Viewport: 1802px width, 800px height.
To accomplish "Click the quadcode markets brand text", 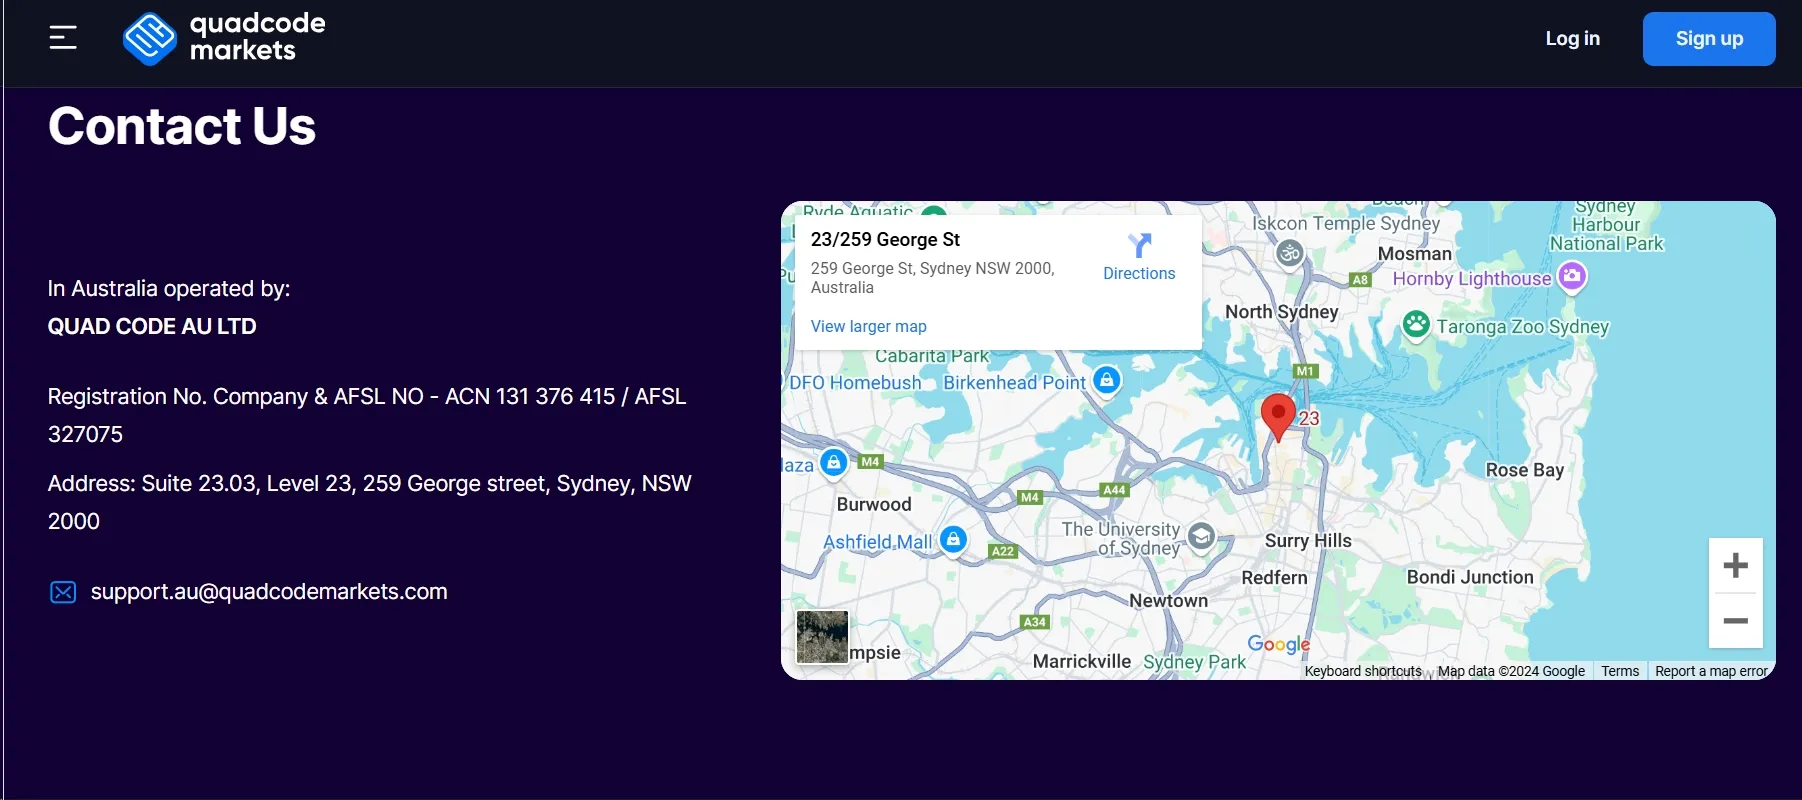I will click(x=258, y=37).
